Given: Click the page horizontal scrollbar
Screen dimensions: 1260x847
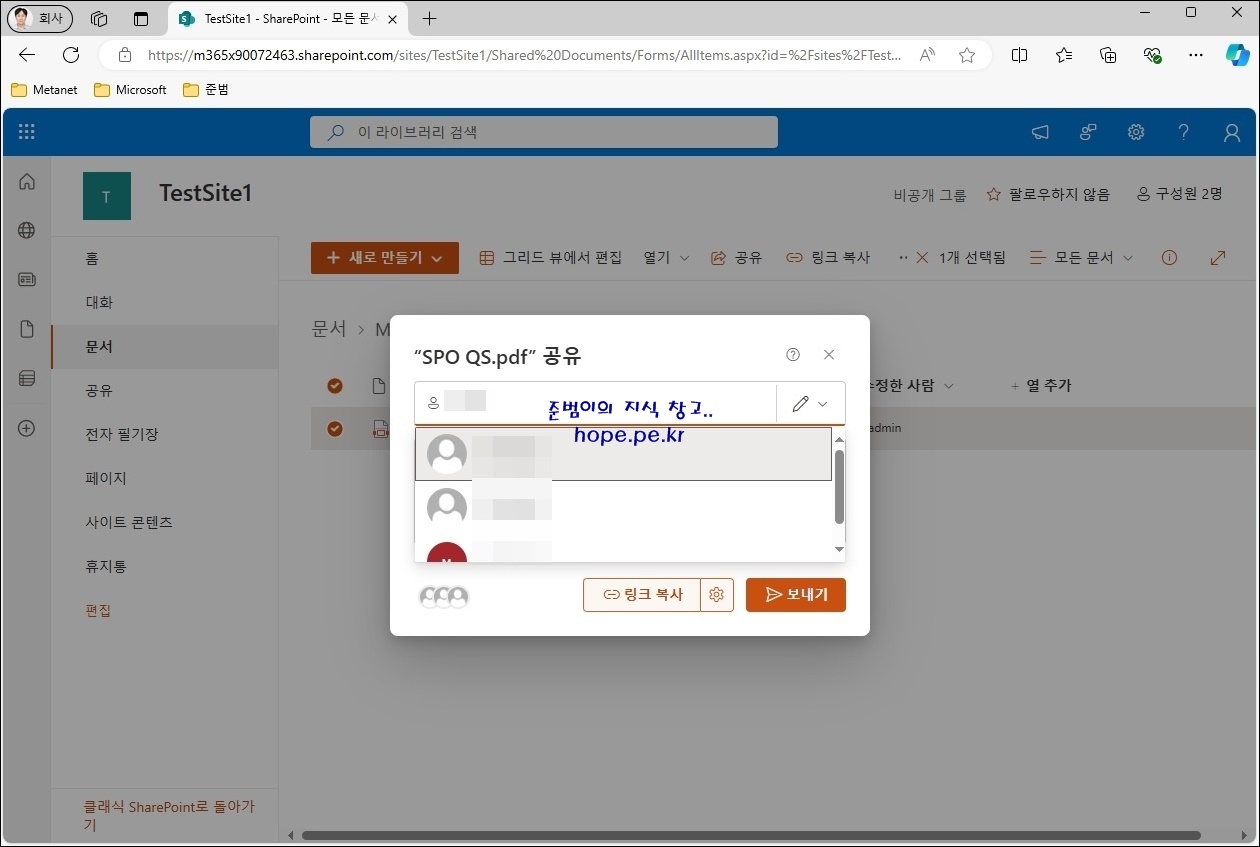Looking at the screenshot, I should pyautogui.click(x=750, y=835).
